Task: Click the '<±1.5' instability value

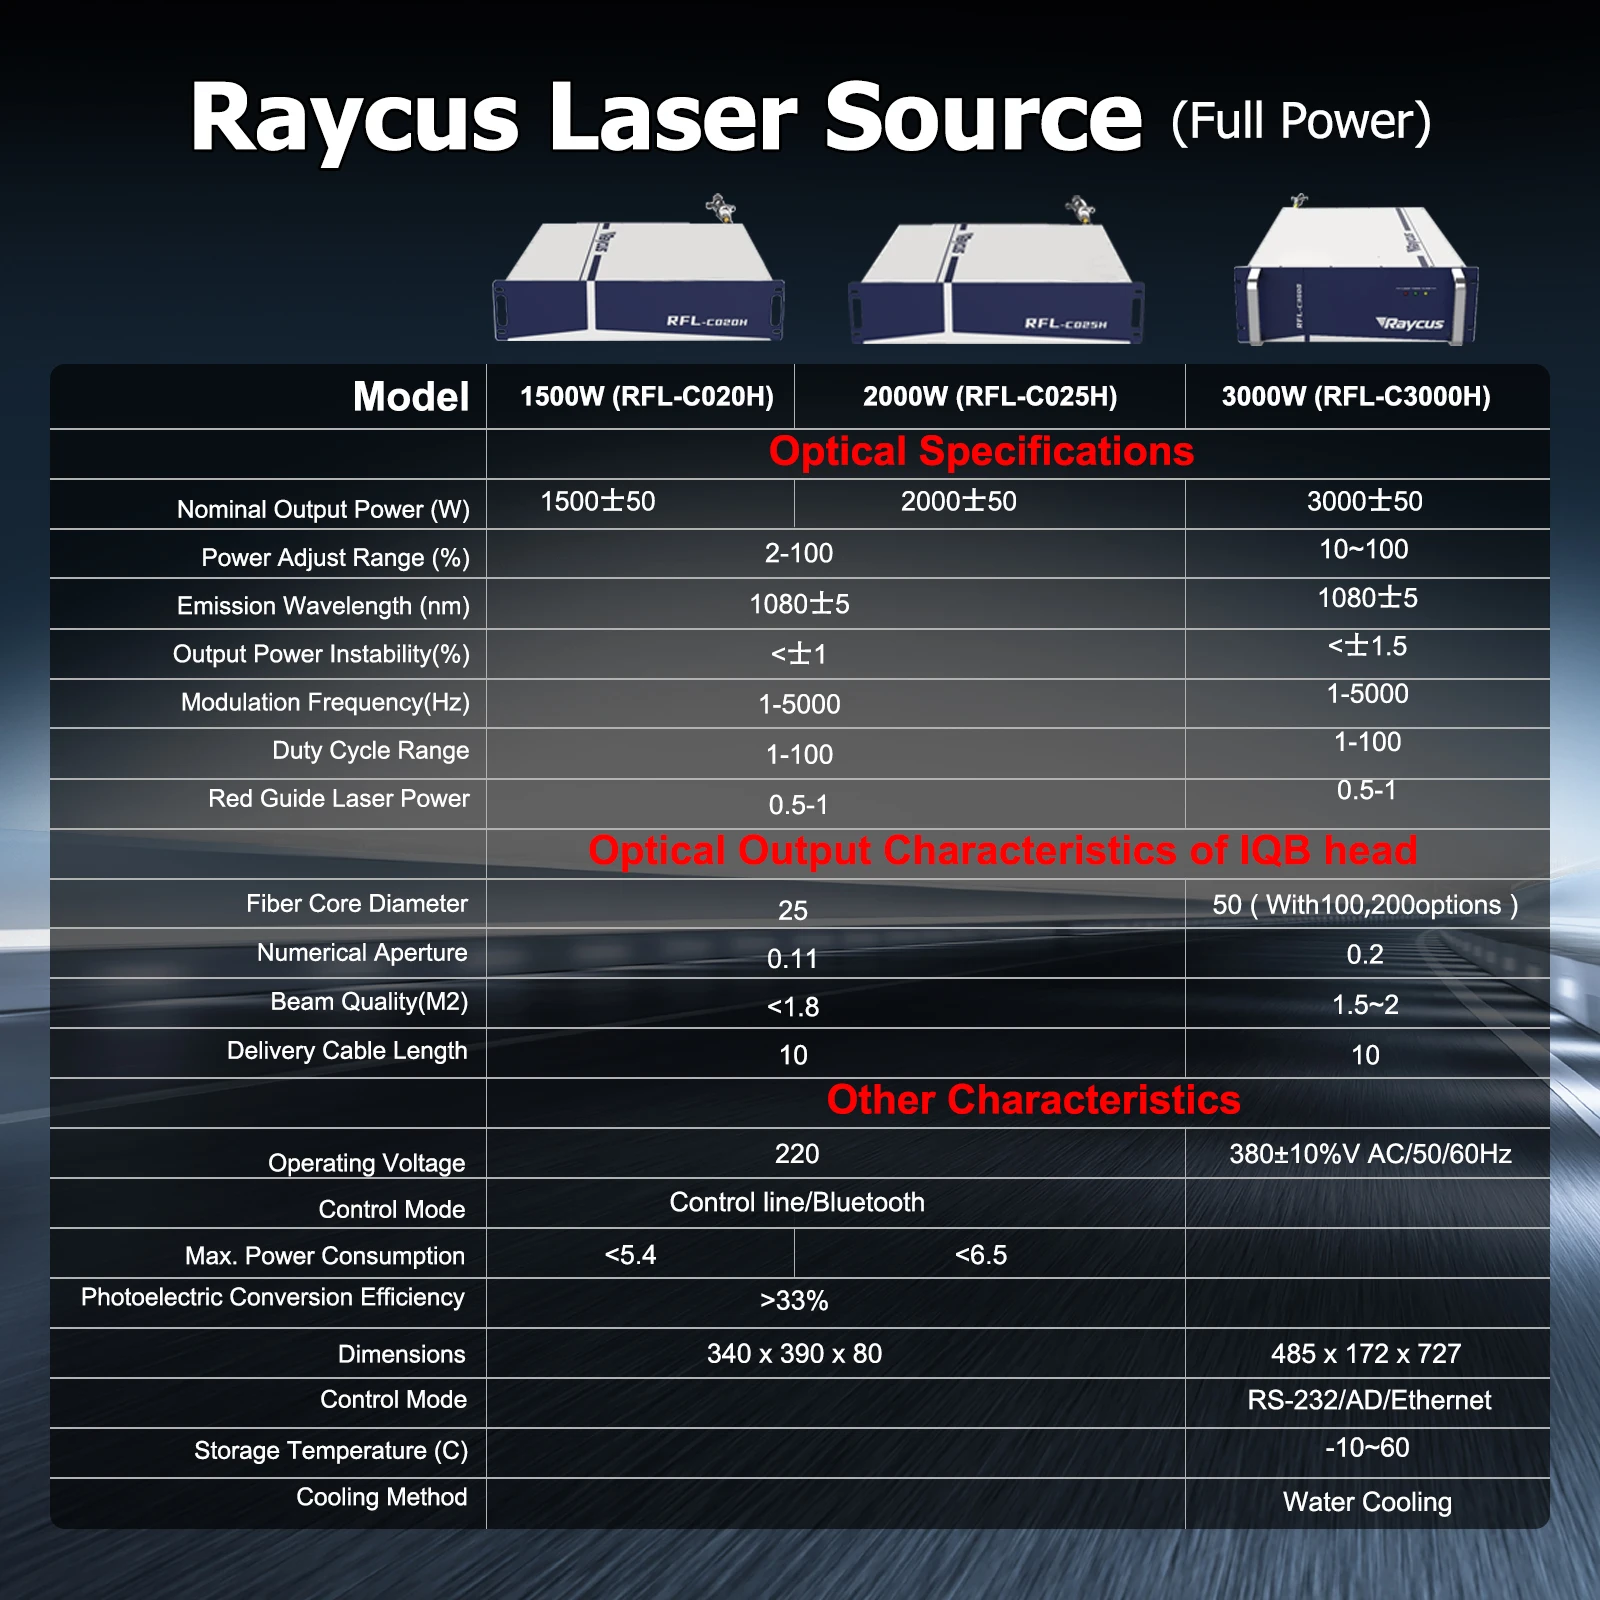Action: (1367, 646)
